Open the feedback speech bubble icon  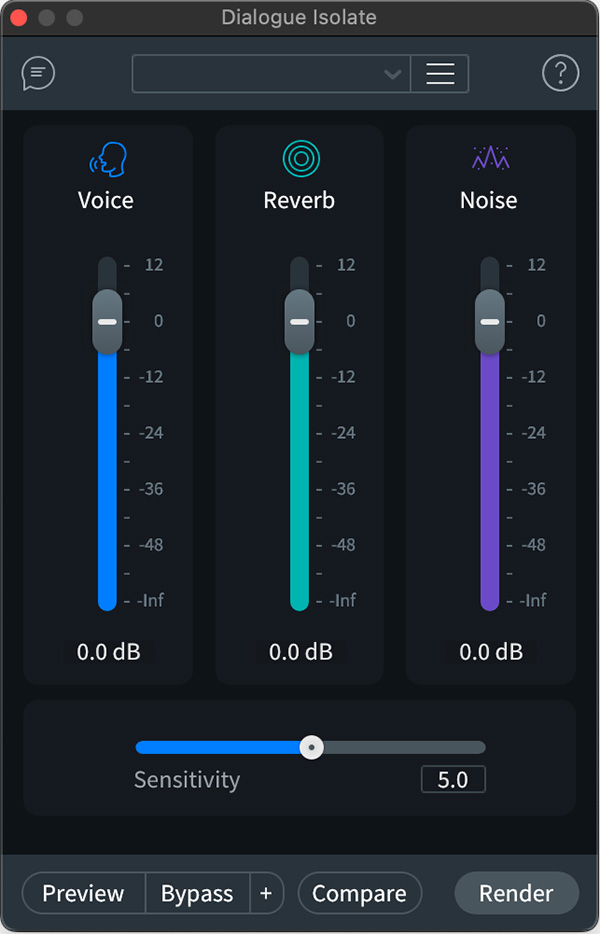38,73
